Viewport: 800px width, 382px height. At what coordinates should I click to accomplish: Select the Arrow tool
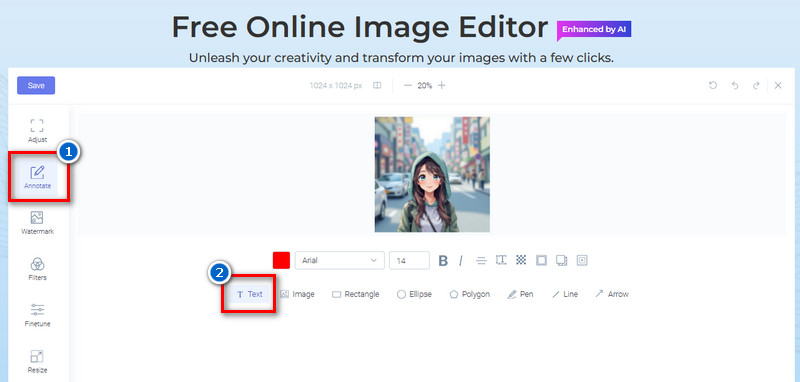612,294
